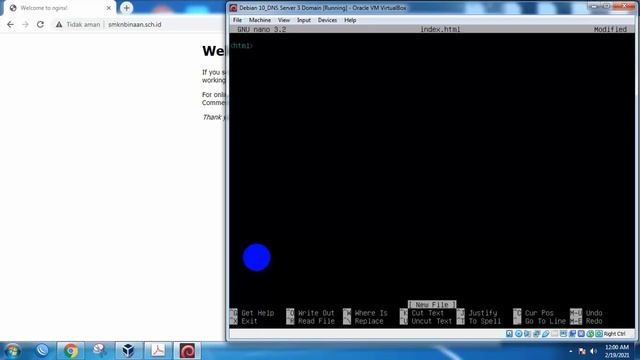Screen dimensions: 640x360
Task: Click the Chrome forward button
Action: 25,24
